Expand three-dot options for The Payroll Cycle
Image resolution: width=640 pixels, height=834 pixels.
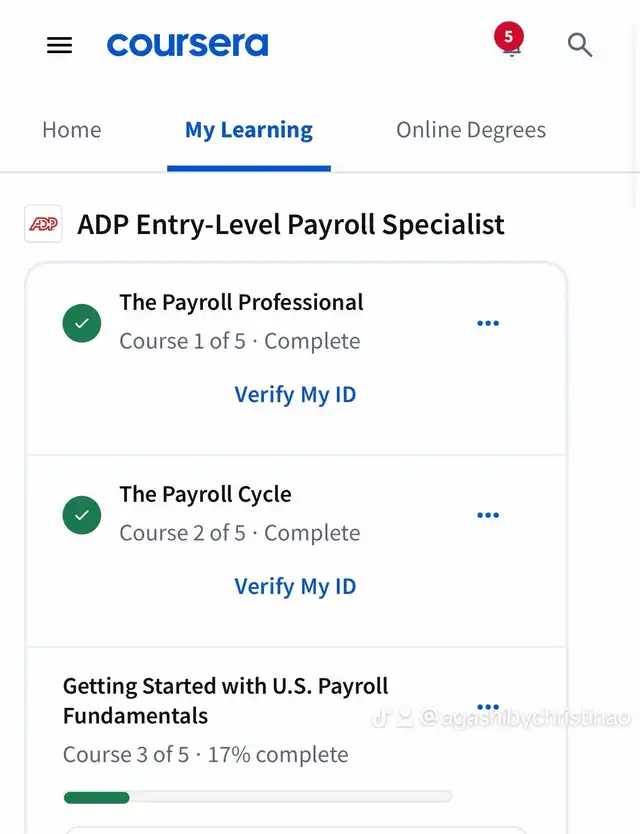488,515
